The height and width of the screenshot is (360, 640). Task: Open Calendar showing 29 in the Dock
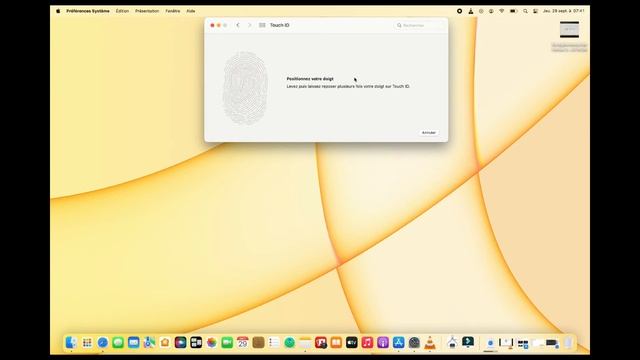[242, 342]
